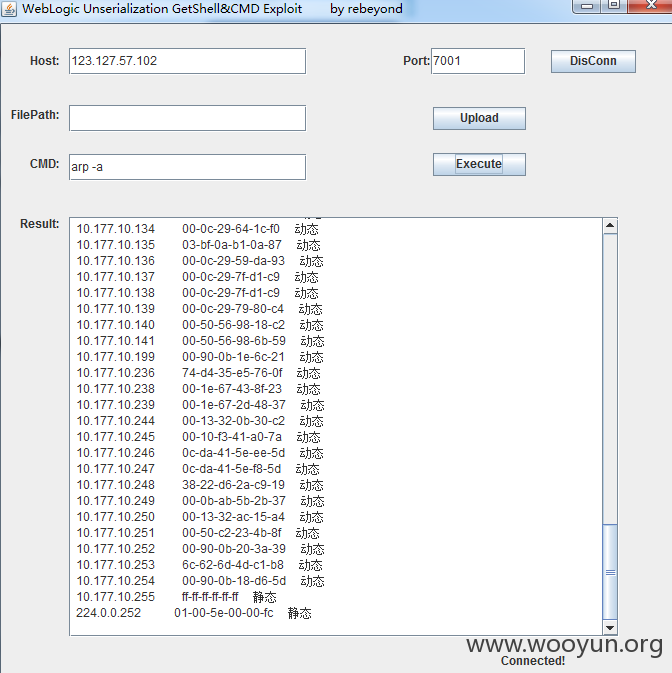
Task: Select MAC address 74-d4-35-e5-76-0f
Action: pyautogui.click(x=232, y=373)
